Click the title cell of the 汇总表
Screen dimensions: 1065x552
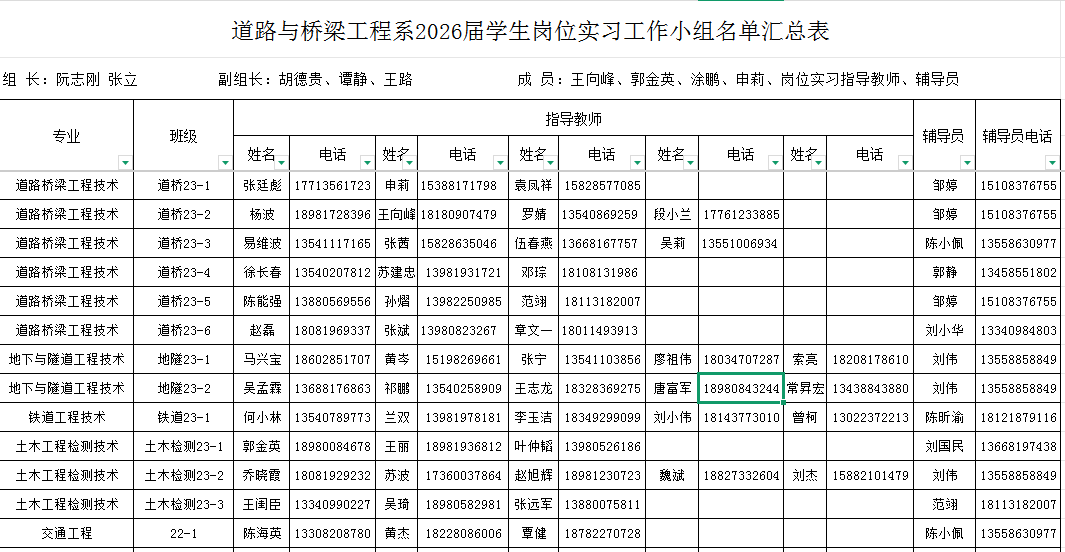click(530, 32)
